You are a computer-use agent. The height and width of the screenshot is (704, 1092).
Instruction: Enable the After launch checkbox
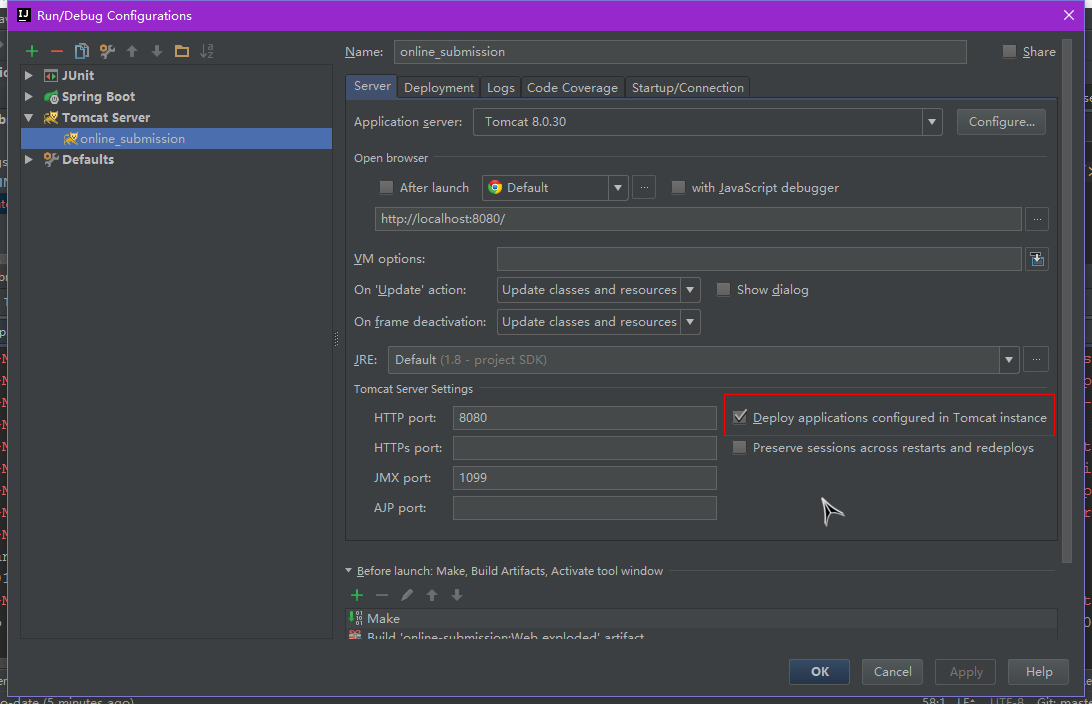coord(387,188)
